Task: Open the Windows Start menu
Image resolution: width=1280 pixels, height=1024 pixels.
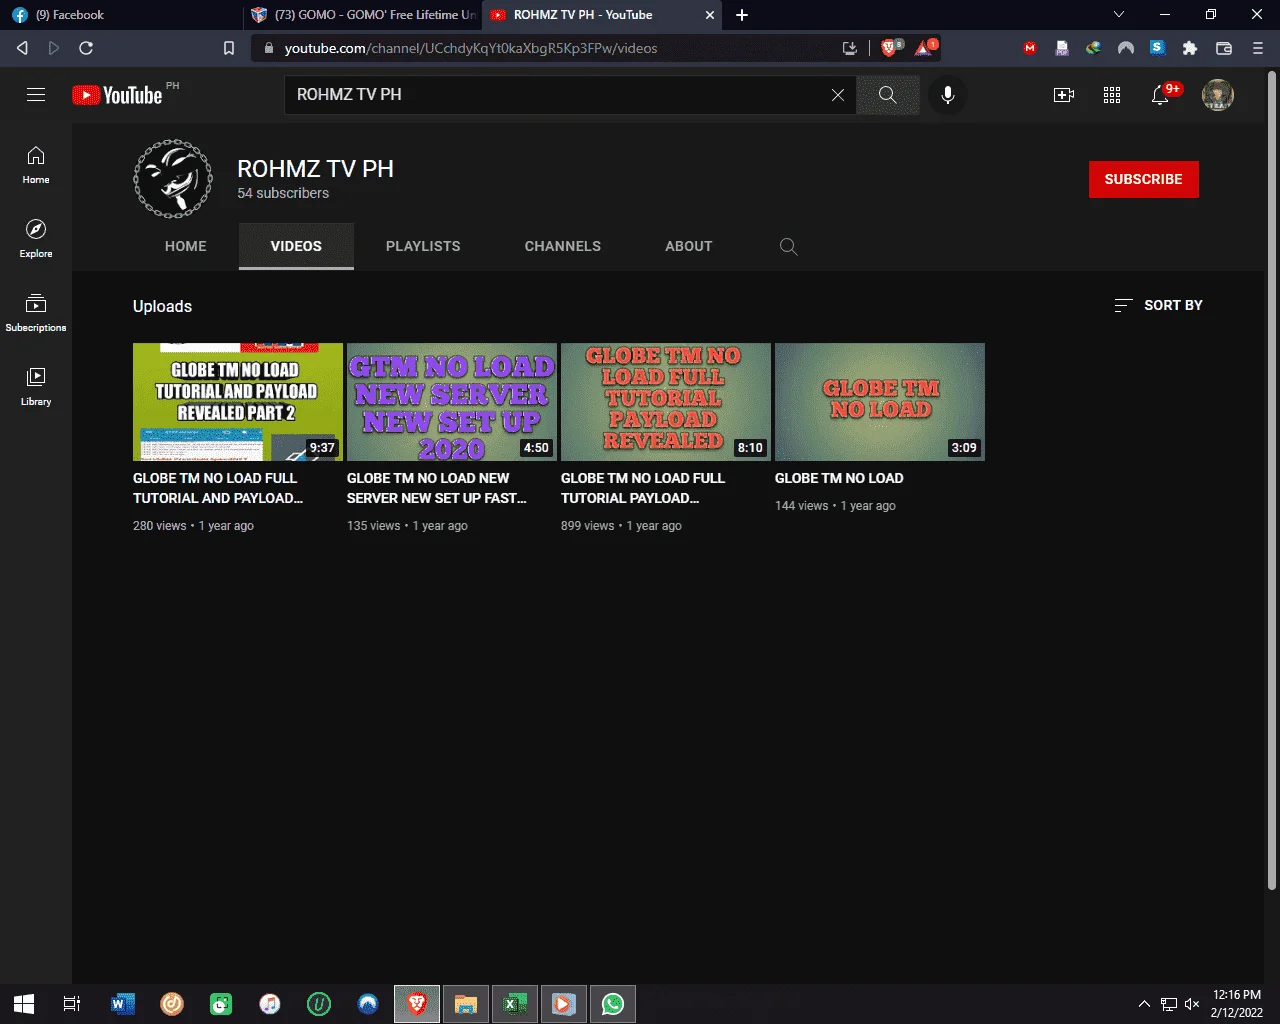Action: pos(24,1004)
